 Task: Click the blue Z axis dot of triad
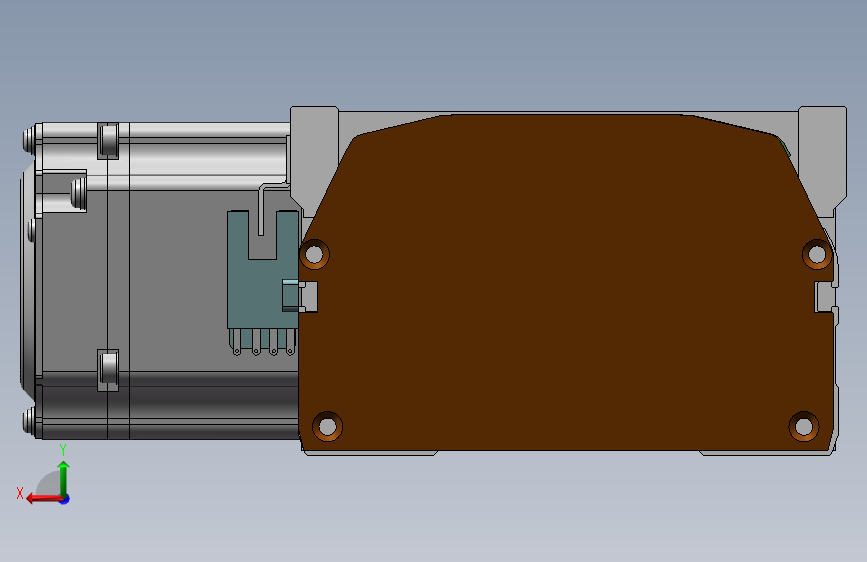pyautogui.click(x=65, y=499)
